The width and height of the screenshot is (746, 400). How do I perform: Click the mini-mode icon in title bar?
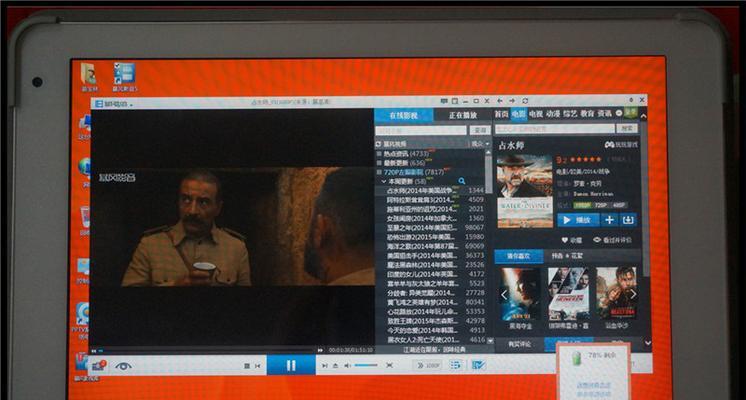click(454, 101)
